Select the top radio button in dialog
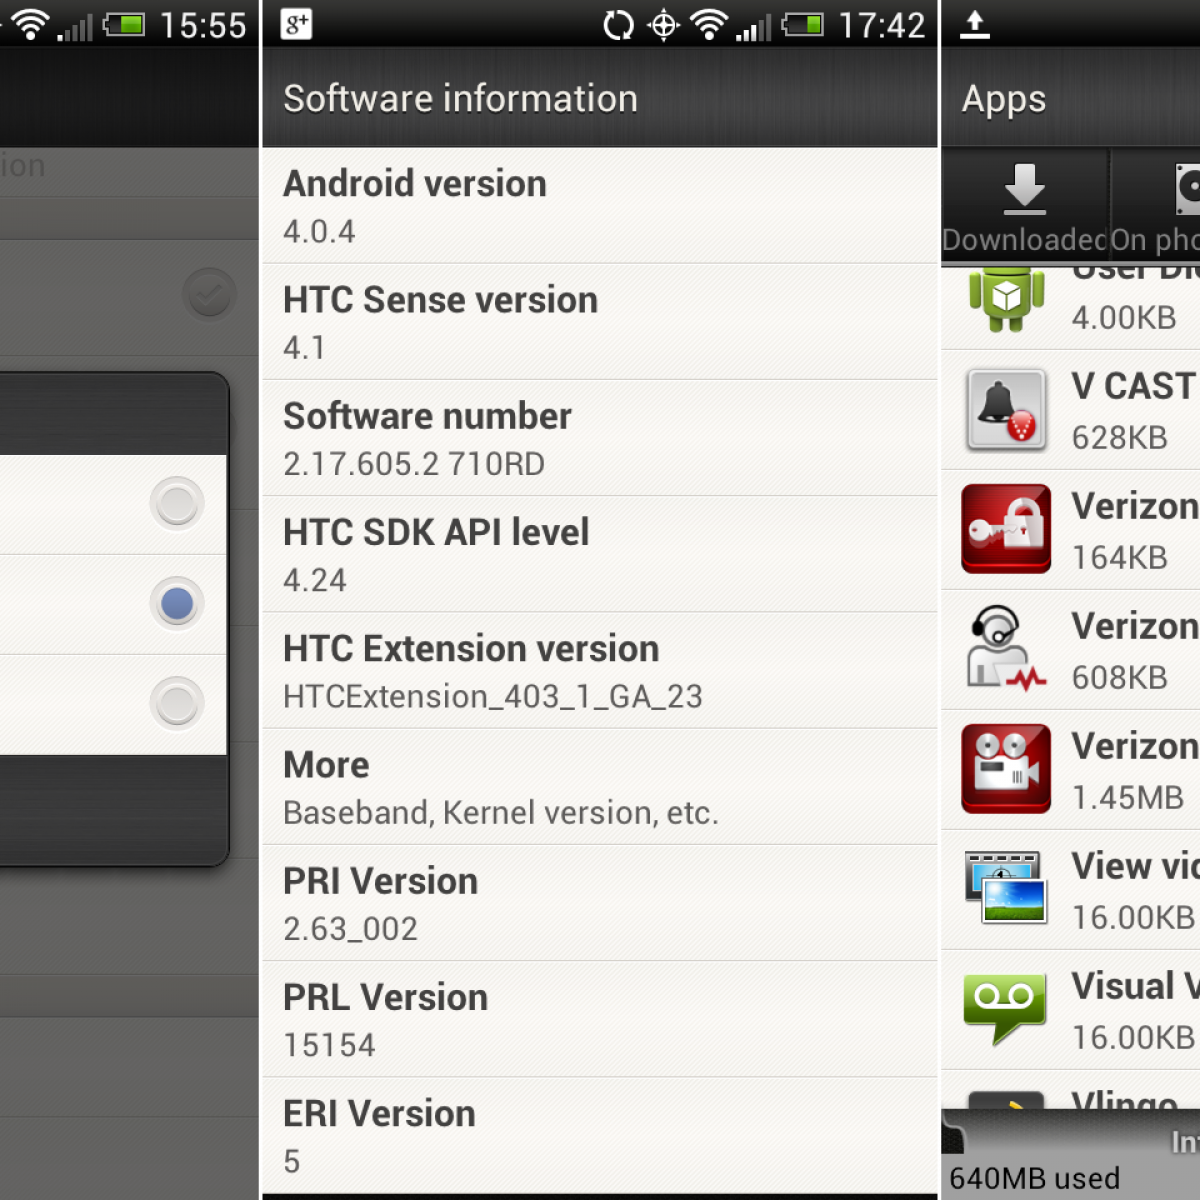The height and width of the screenshot is (1200, 1200). pos(177,503)
